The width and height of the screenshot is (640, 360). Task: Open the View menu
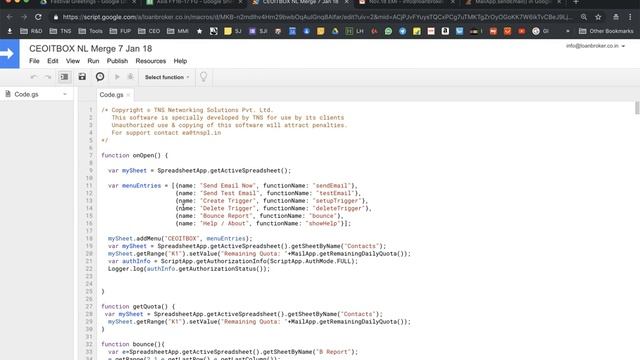[73, 61]
